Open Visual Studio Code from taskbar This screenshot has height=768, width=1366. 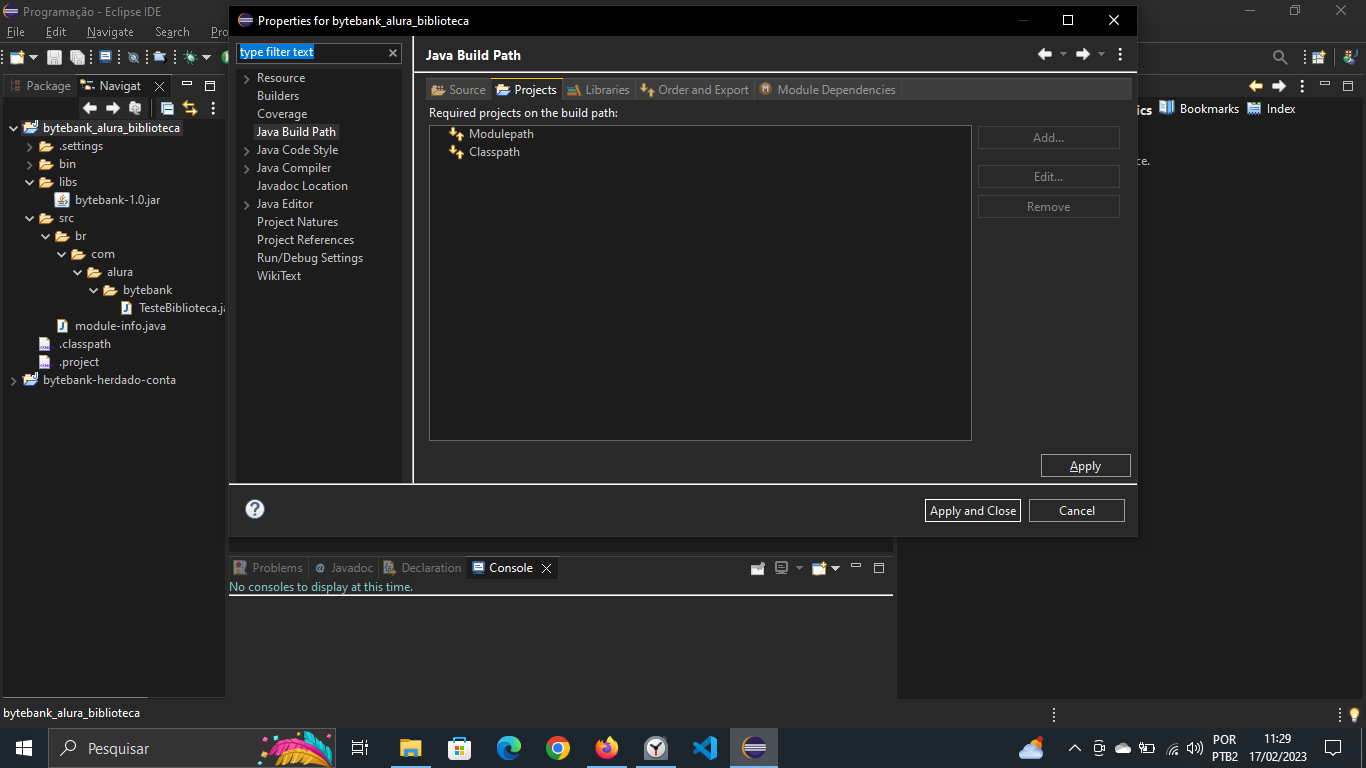pos(705,748)
